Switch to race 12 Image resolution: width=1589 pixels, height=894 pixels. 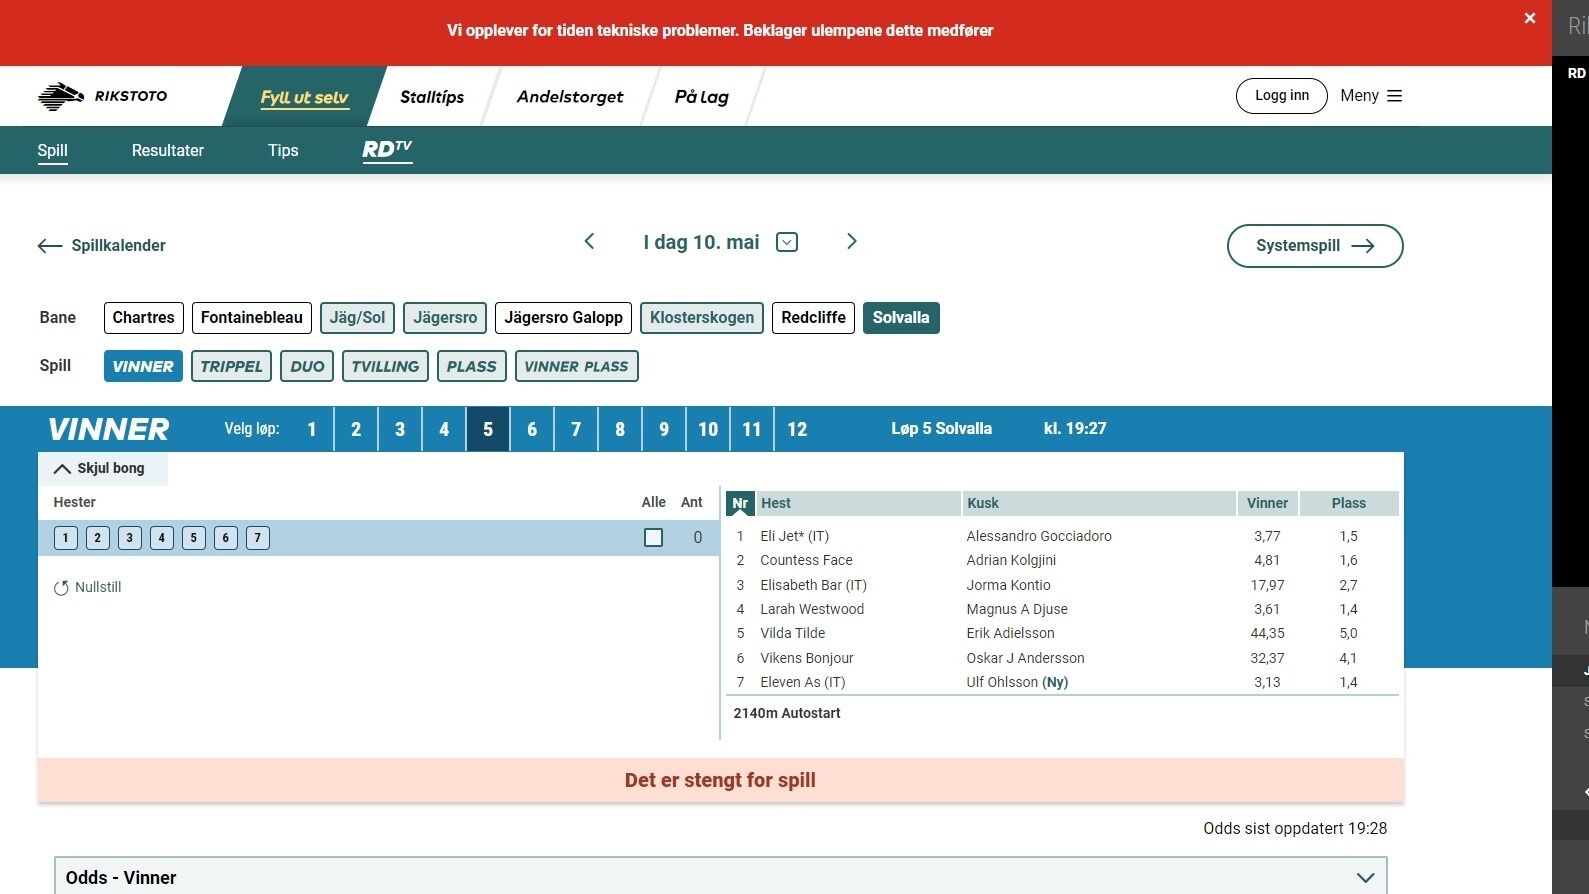pyautogui.click(x=797, y=429)
